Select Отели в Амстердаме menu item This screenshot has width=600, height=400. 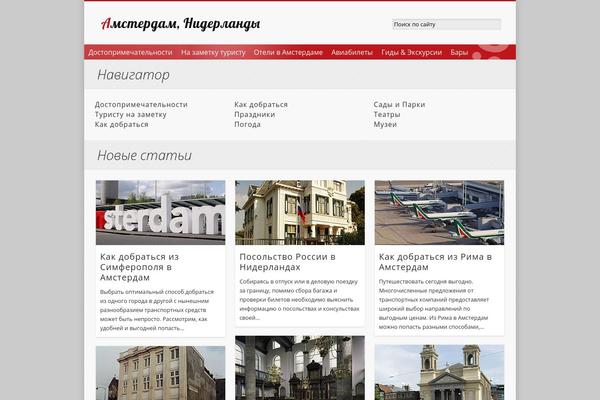point(288,52)
